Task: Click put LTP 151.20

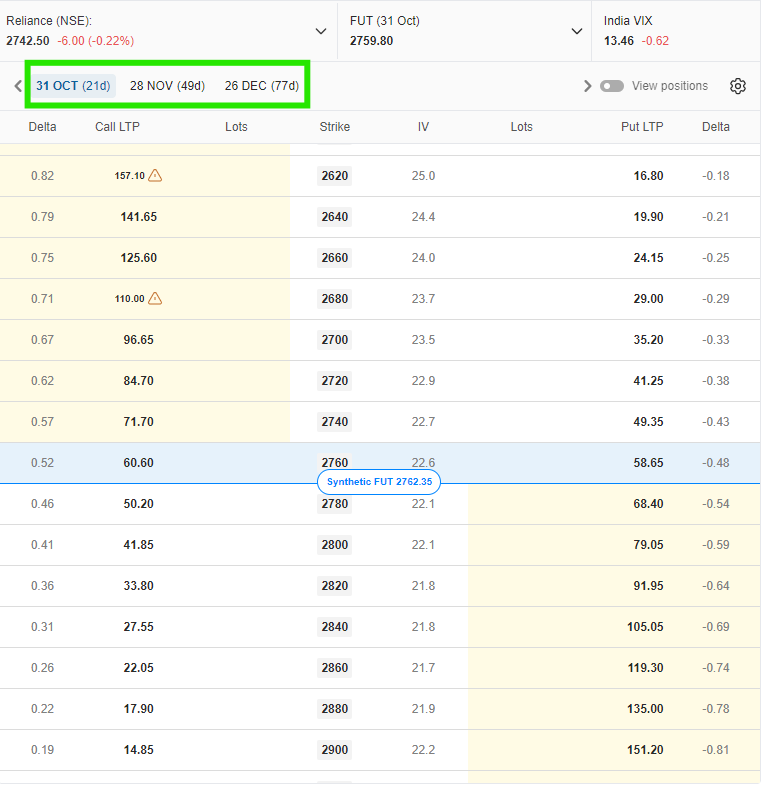Action: pyautogui.click(x=645, y=750)
